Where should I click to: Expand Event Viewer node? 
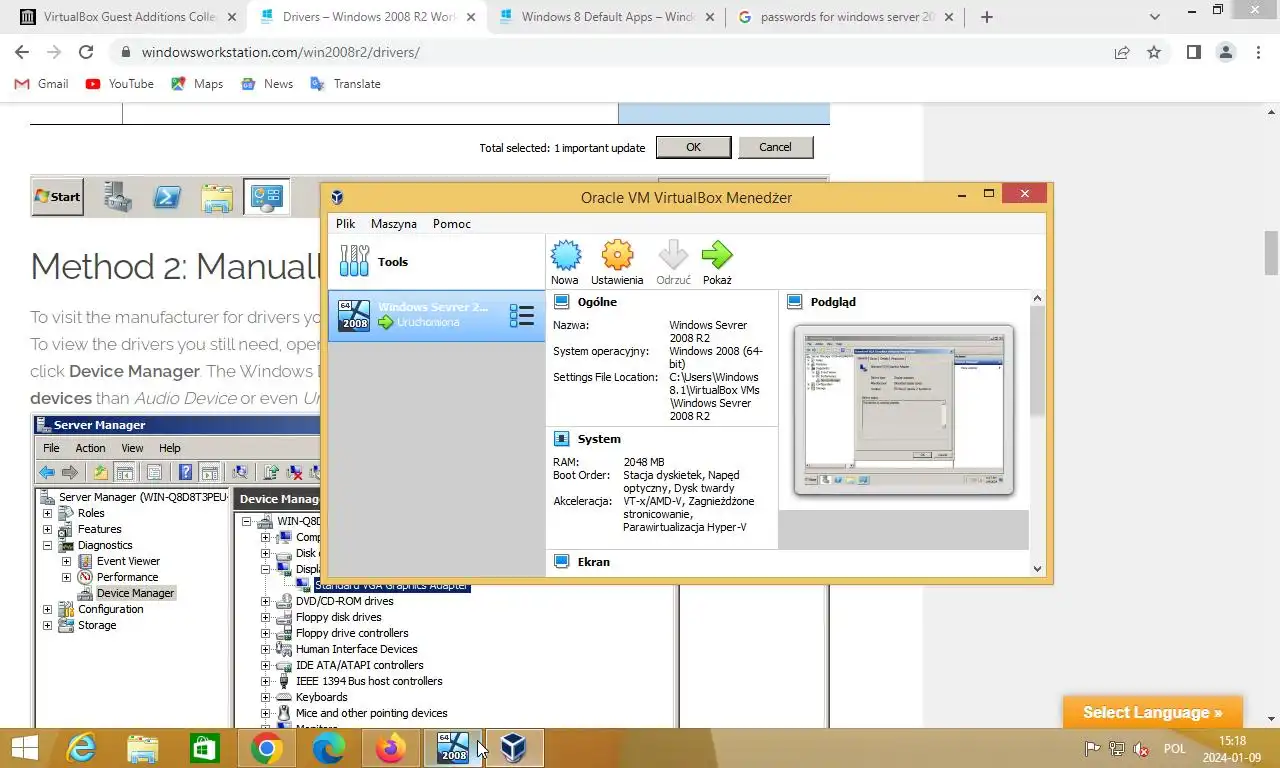point(67,561)
